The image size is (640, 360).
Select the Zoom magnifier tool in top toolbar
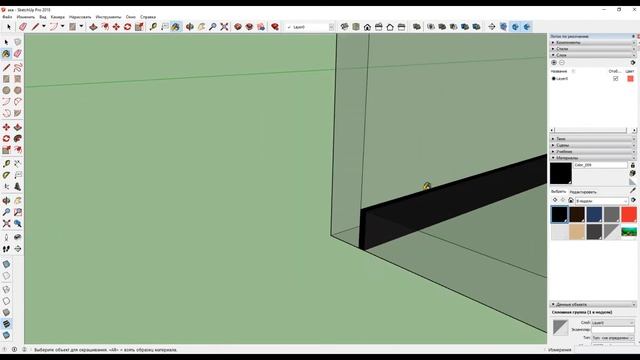pyautogui.click(x=213, y=27)
